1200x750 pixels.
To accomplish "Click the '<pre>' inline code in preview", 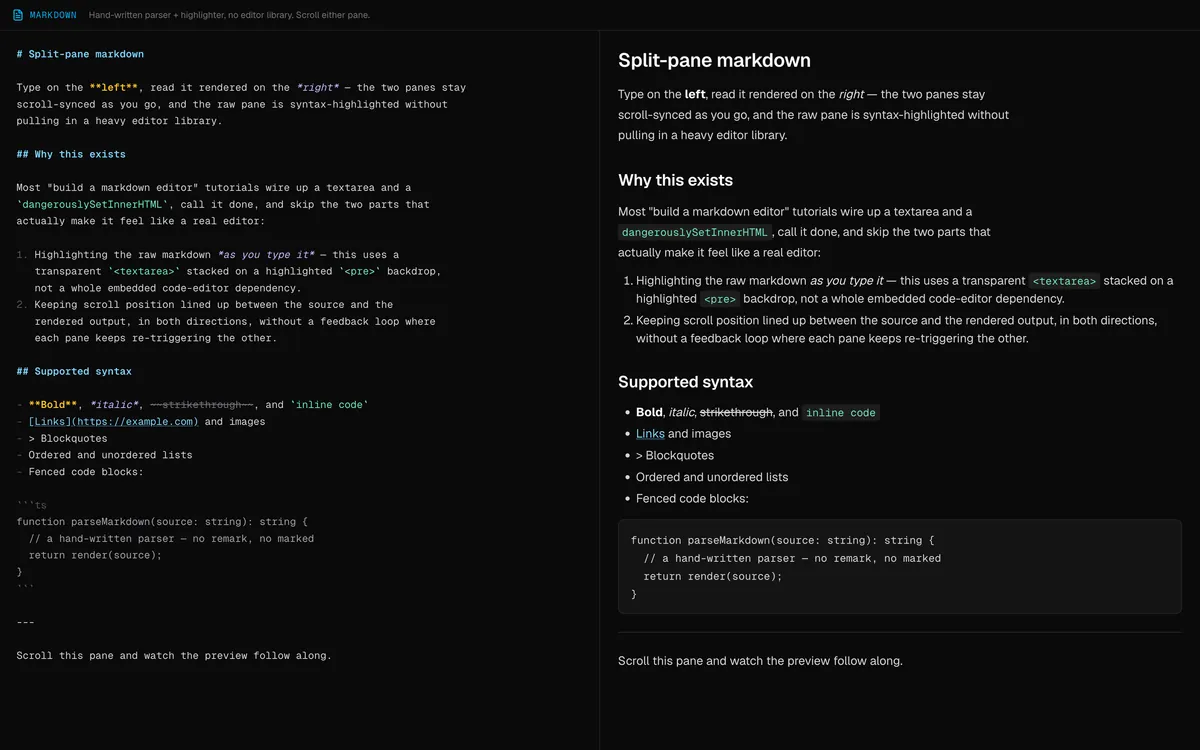I will click(719, 299).
